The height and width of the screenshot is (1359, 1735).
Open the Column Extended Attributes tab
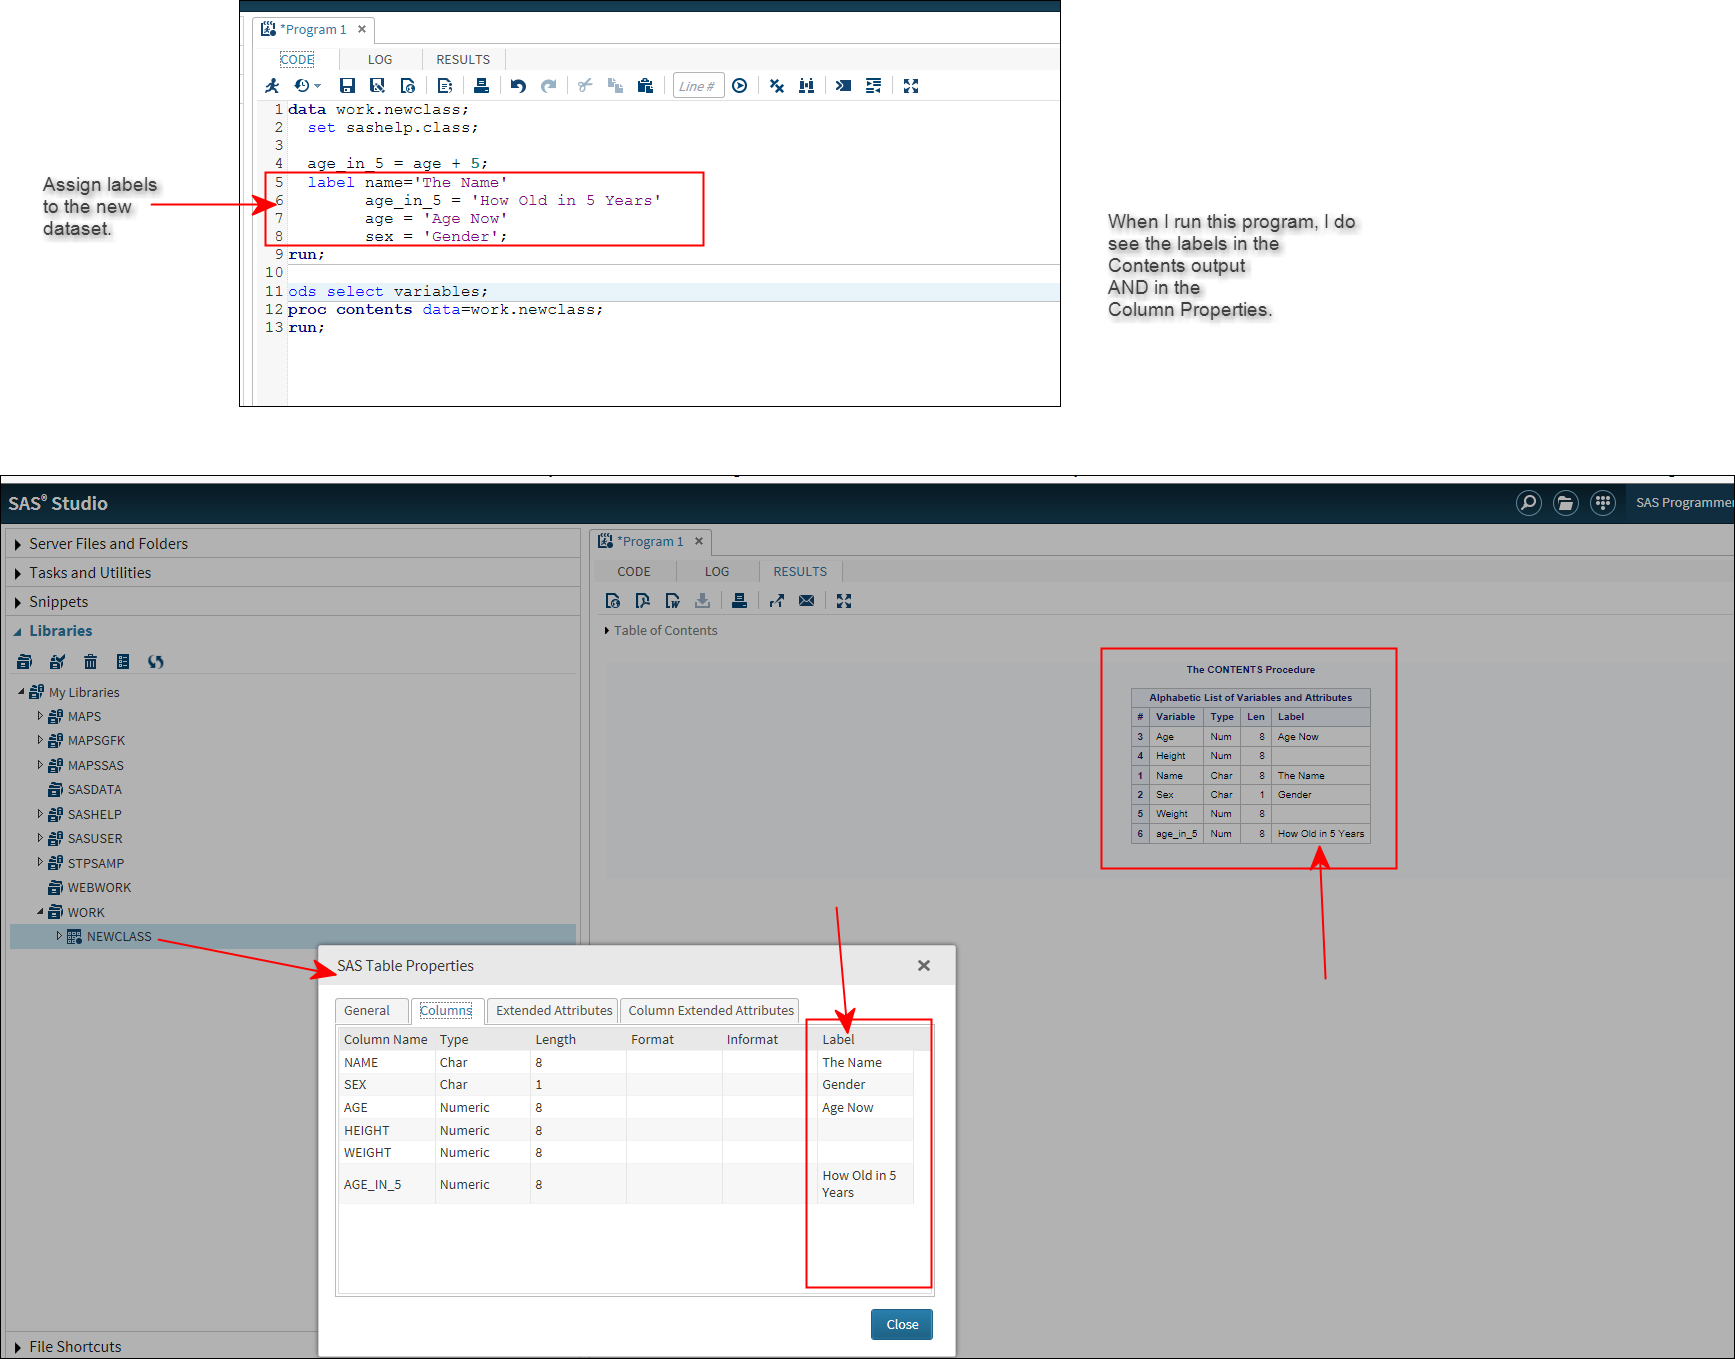711,1011
